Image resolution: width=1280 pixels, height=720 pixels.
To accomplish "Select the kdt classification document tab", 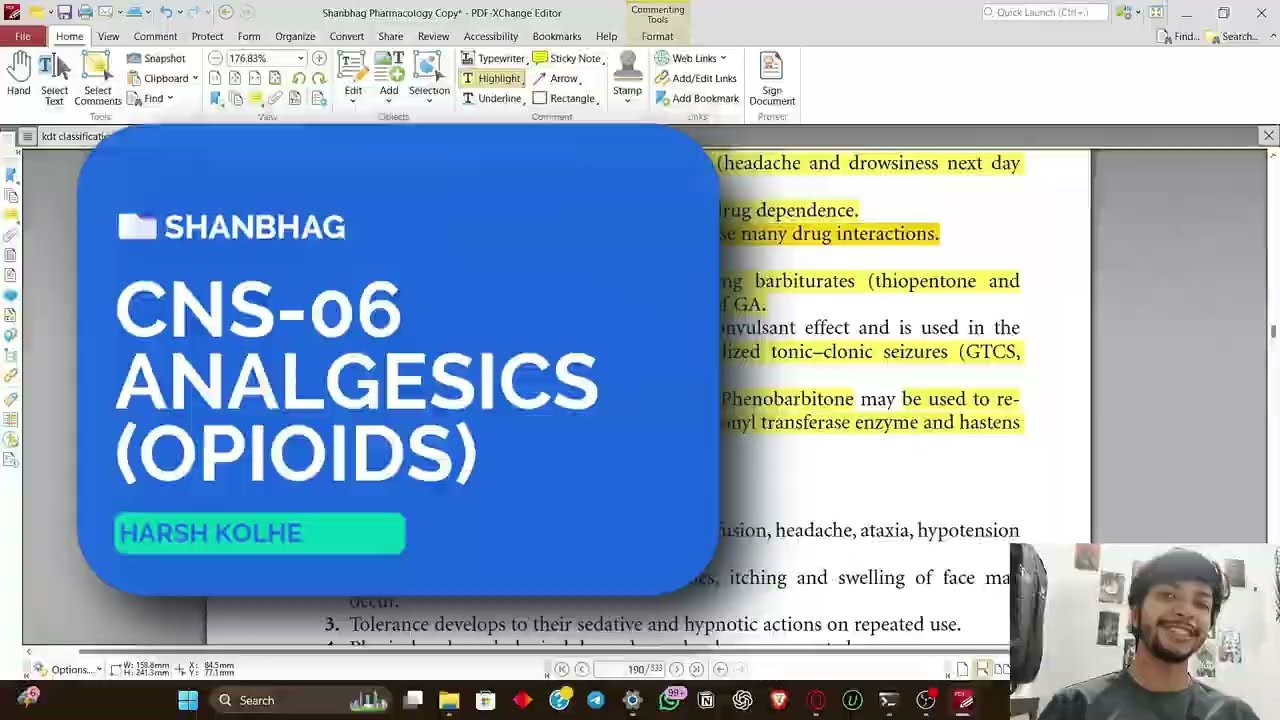I will point(72,136).
